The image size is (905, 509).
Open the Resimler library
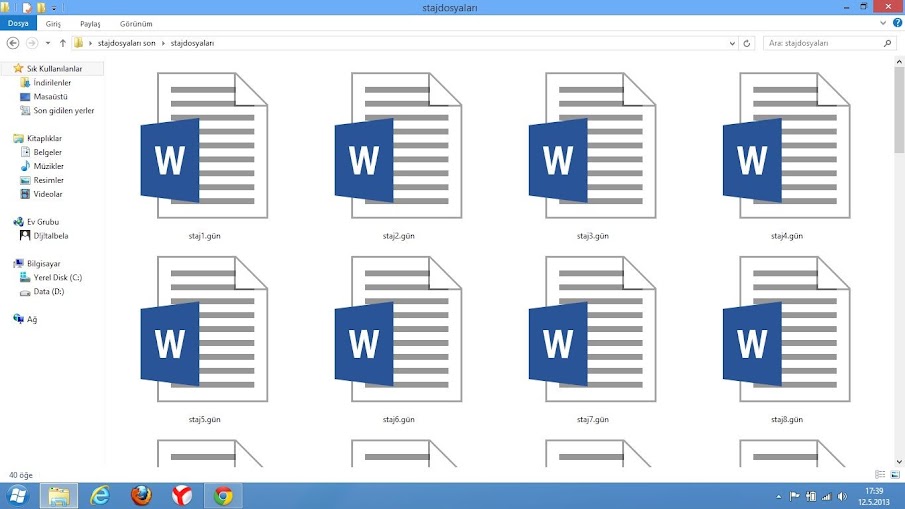pos(48,180)
